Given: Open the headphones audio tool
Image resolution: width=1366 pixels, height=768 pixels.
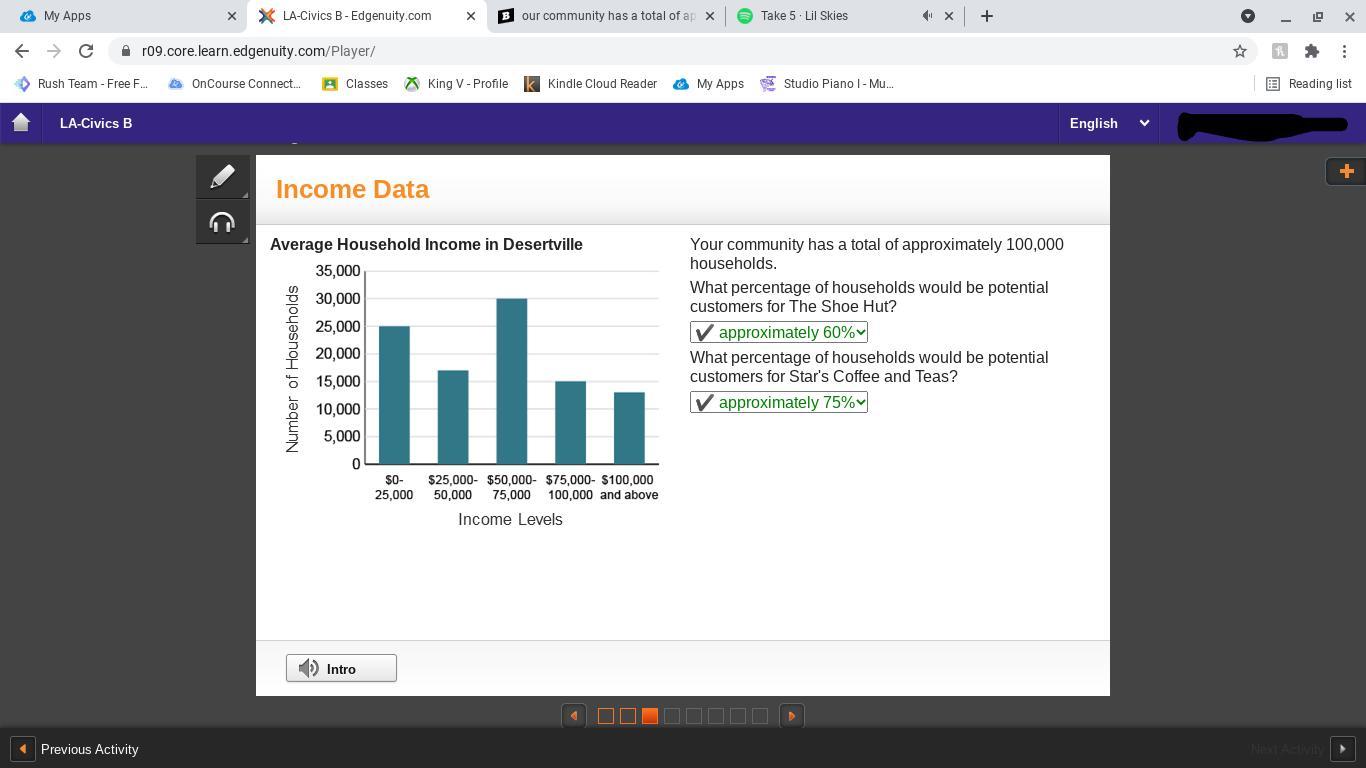Looking at the screenshot, I should point(222,222).
